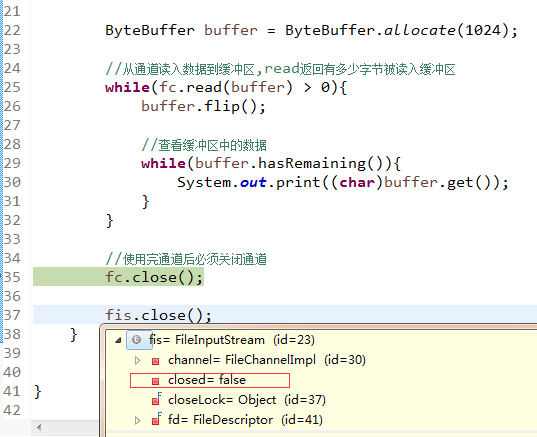537x437 pixels.
Task: Click the hasRemaining method call on line 29
Action: click(x=312, y=163)
